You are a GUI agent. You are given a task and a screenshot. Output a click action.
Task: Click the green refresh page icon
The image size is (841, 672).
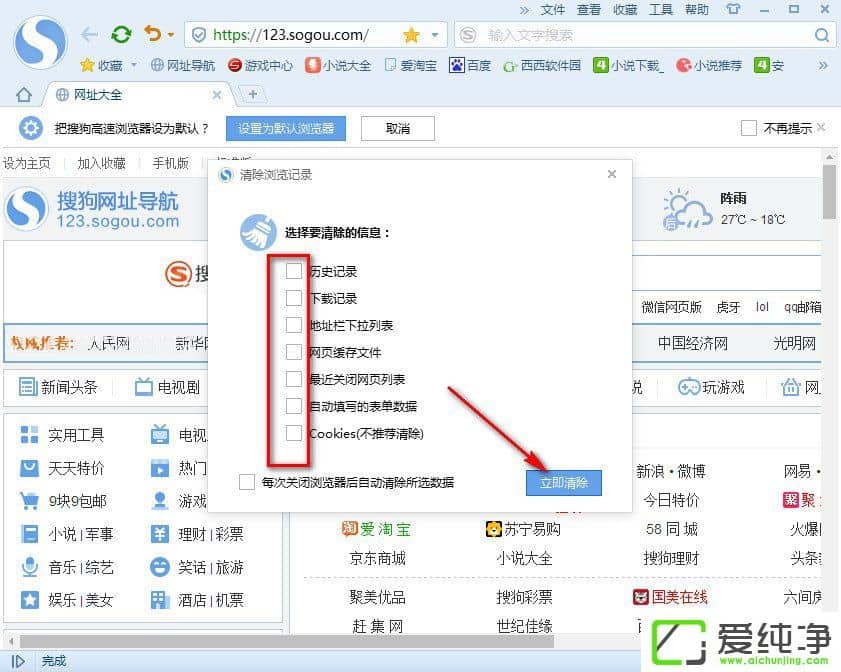pos(121,35)
